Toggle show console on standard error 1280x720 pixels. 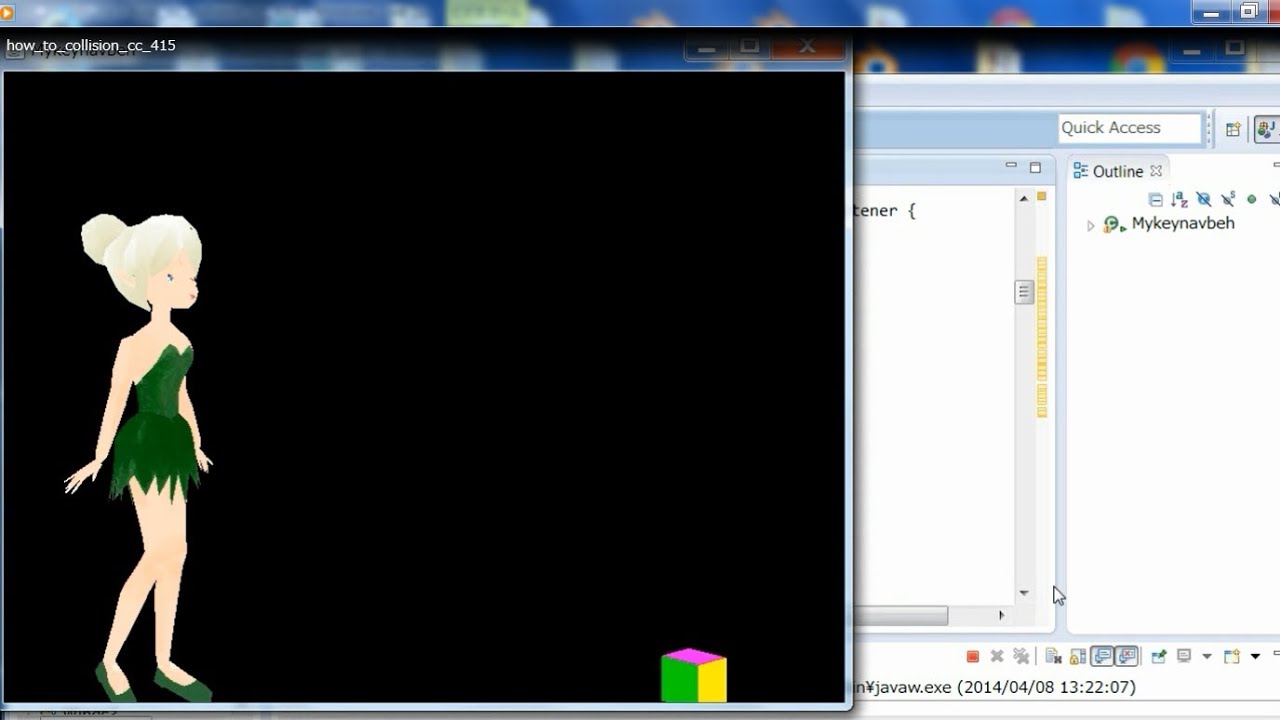(x=1127, y=657)
